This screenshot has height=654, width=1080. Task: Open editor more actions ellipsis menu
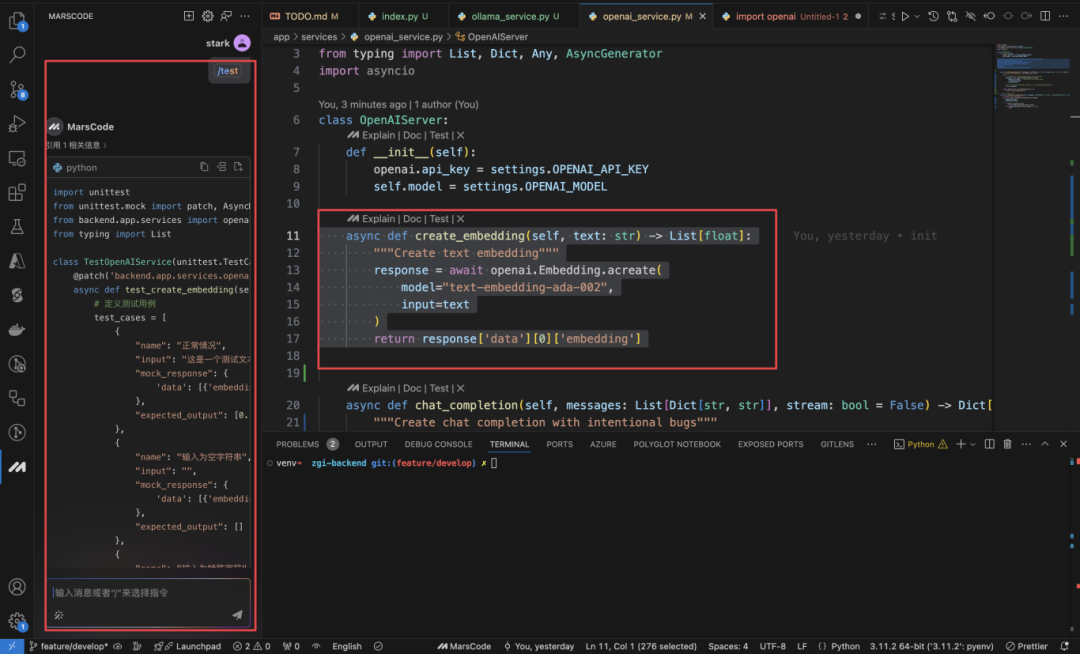click(1063, 16)
